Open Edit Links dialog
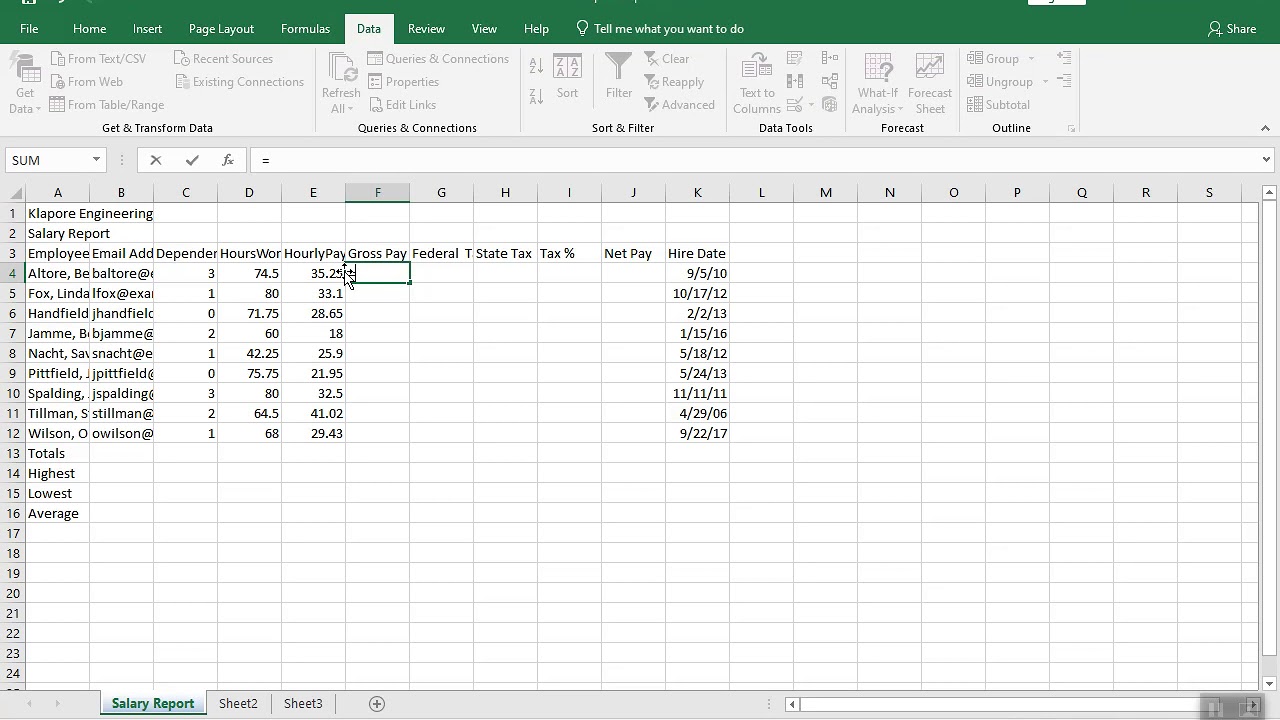 pyautogui.click(x=402, y=105)
